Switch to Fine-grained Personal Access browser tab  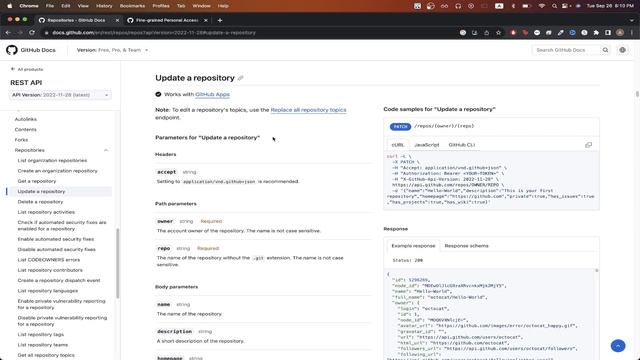[167, 20]
